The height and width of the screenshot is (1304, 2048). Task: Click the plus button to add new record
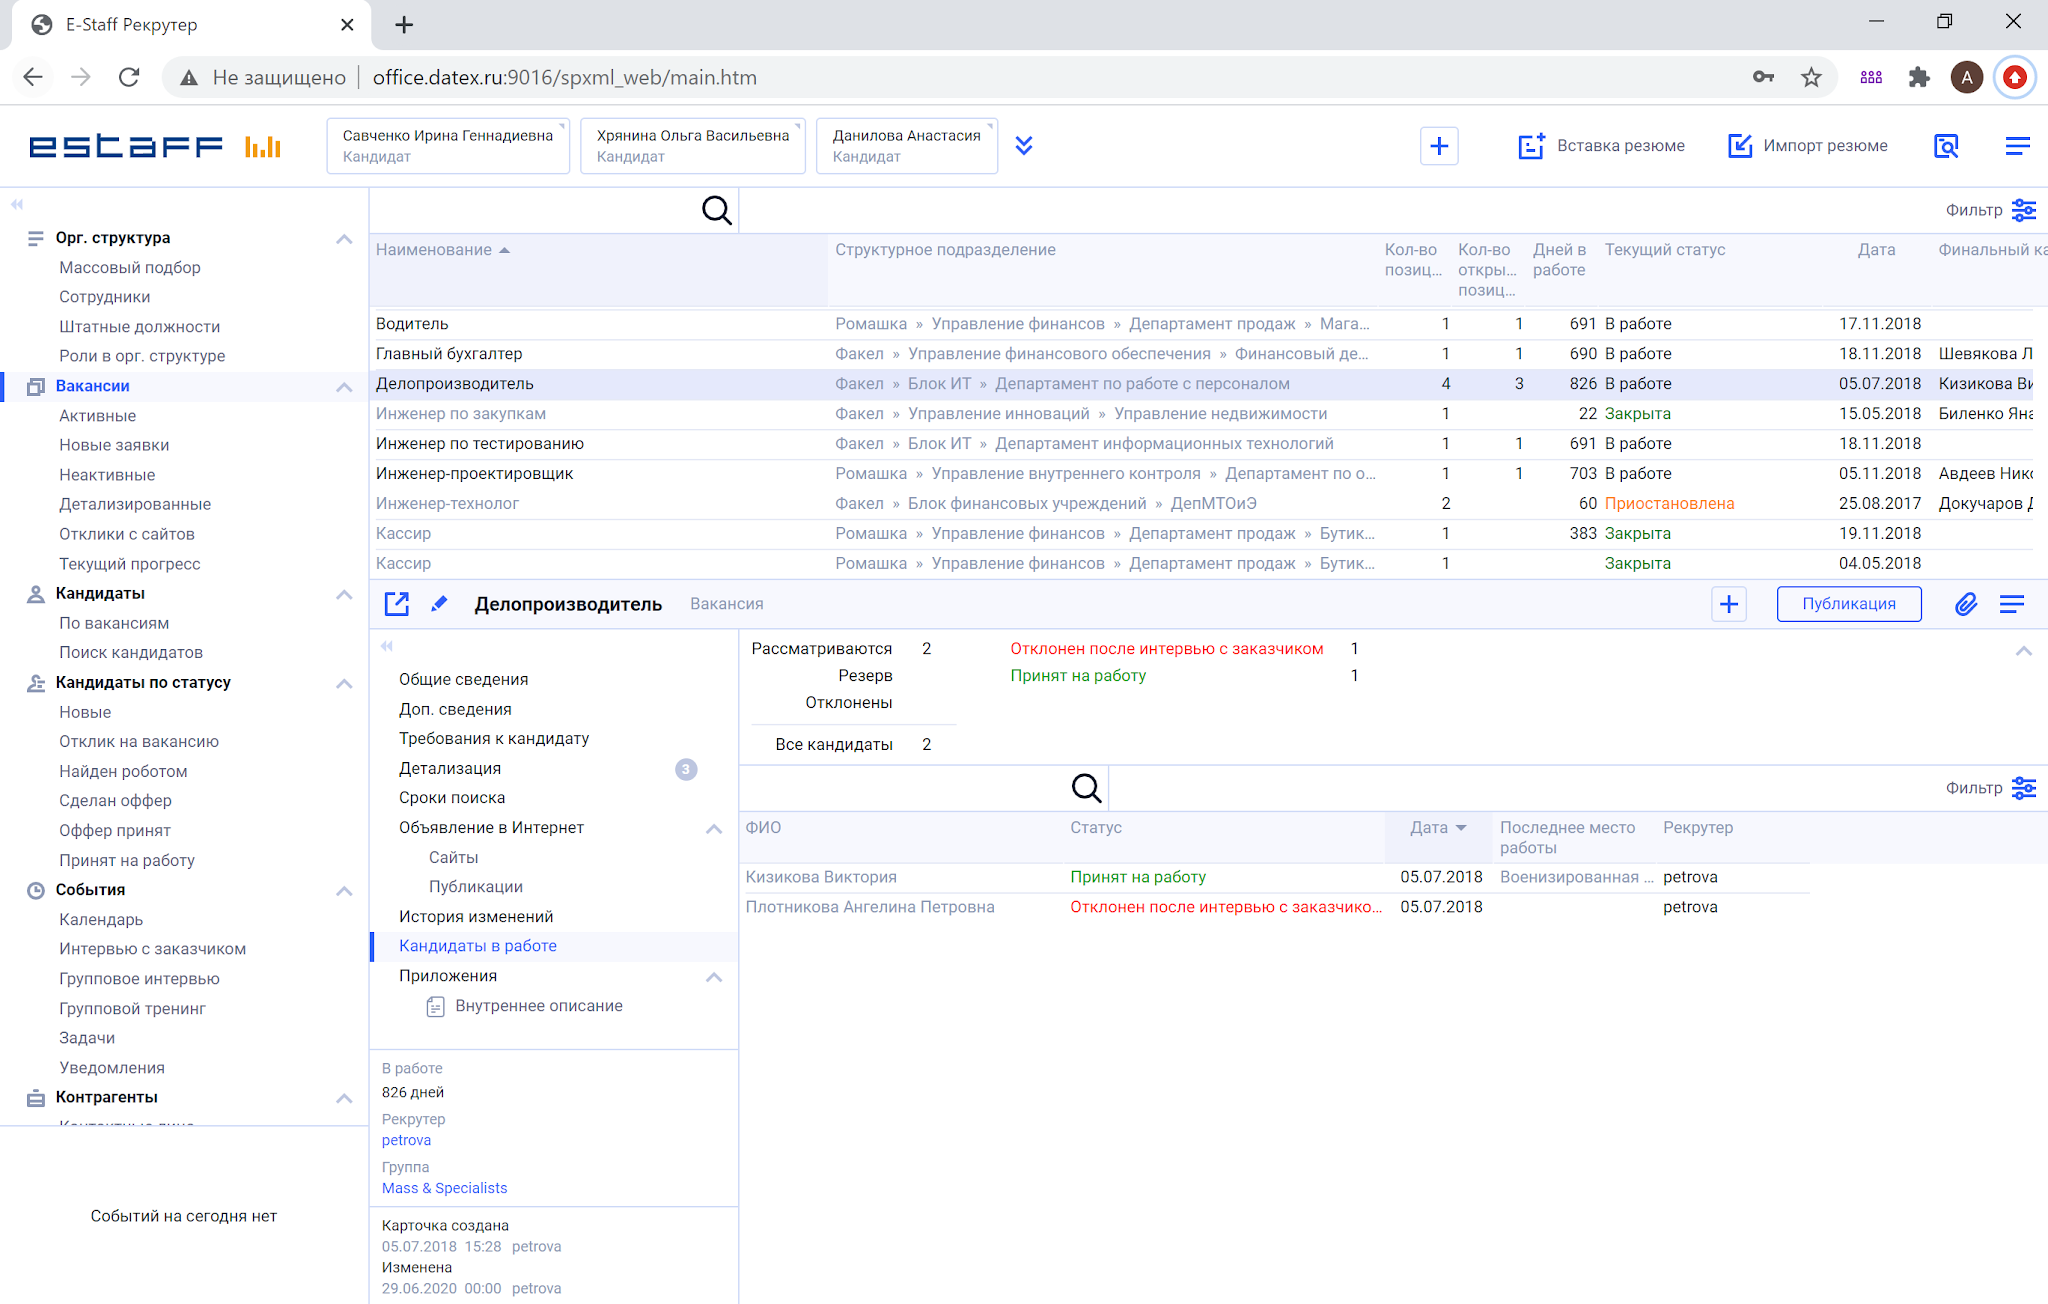tap(1439, 146)
